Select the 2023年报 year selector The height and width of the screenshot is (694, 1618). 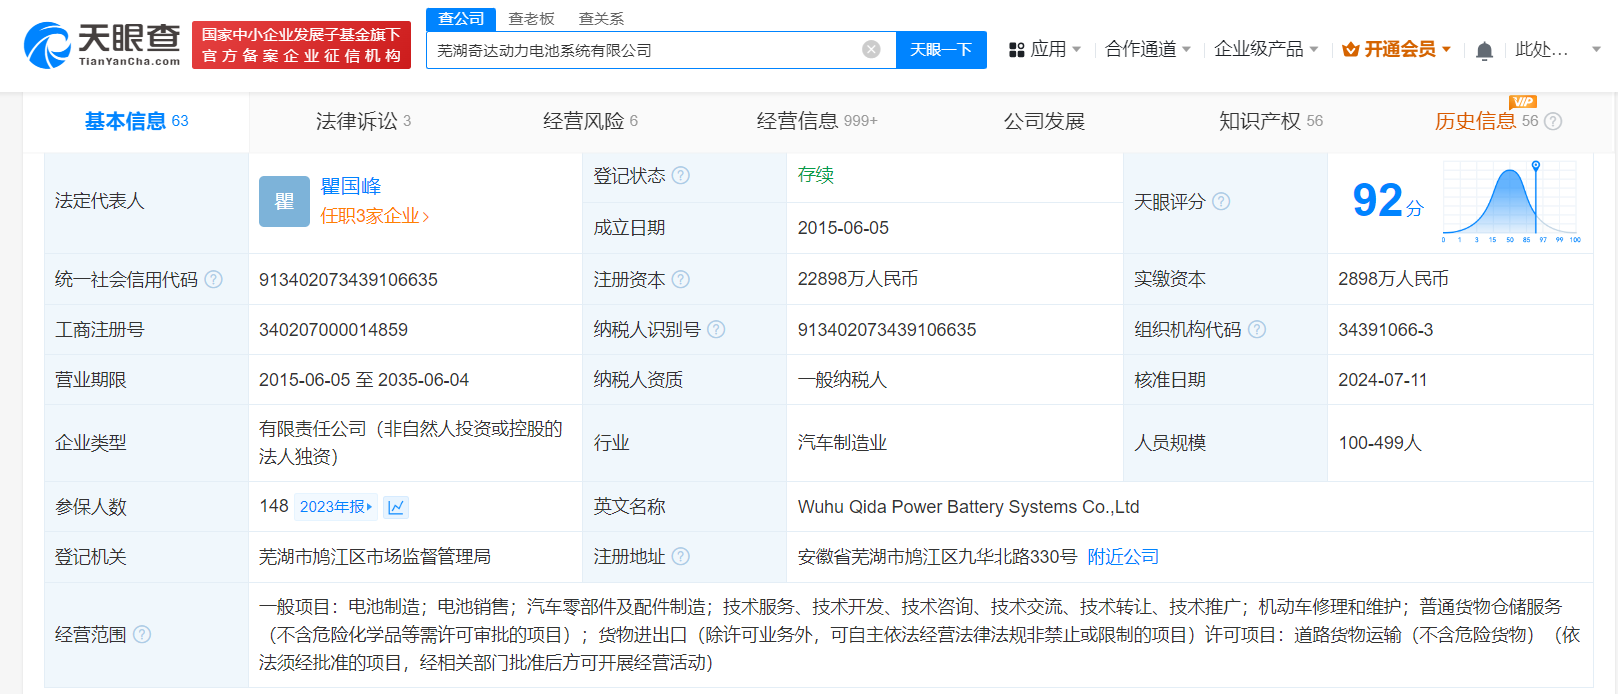tap(336, 507)
